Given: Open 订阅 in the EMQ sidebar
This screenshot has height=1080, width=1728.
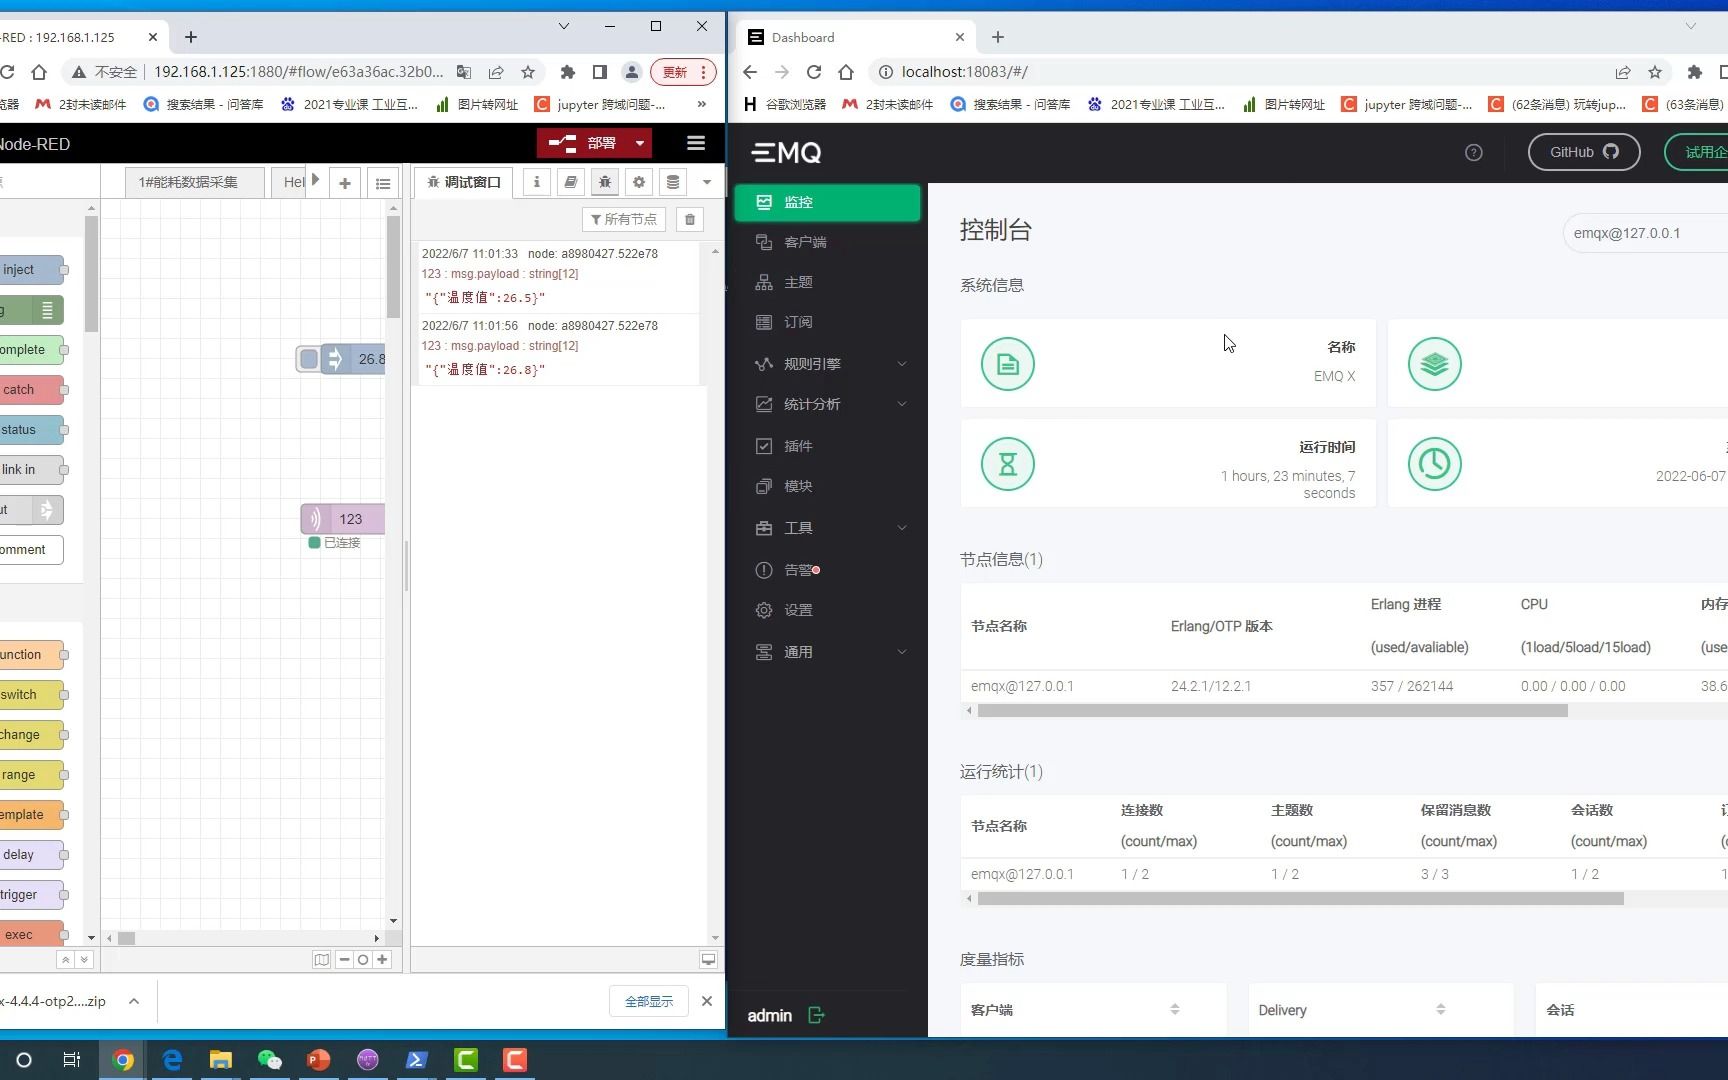Looking at the screenshot, I should pyautogui.click(x=827, y=322).
